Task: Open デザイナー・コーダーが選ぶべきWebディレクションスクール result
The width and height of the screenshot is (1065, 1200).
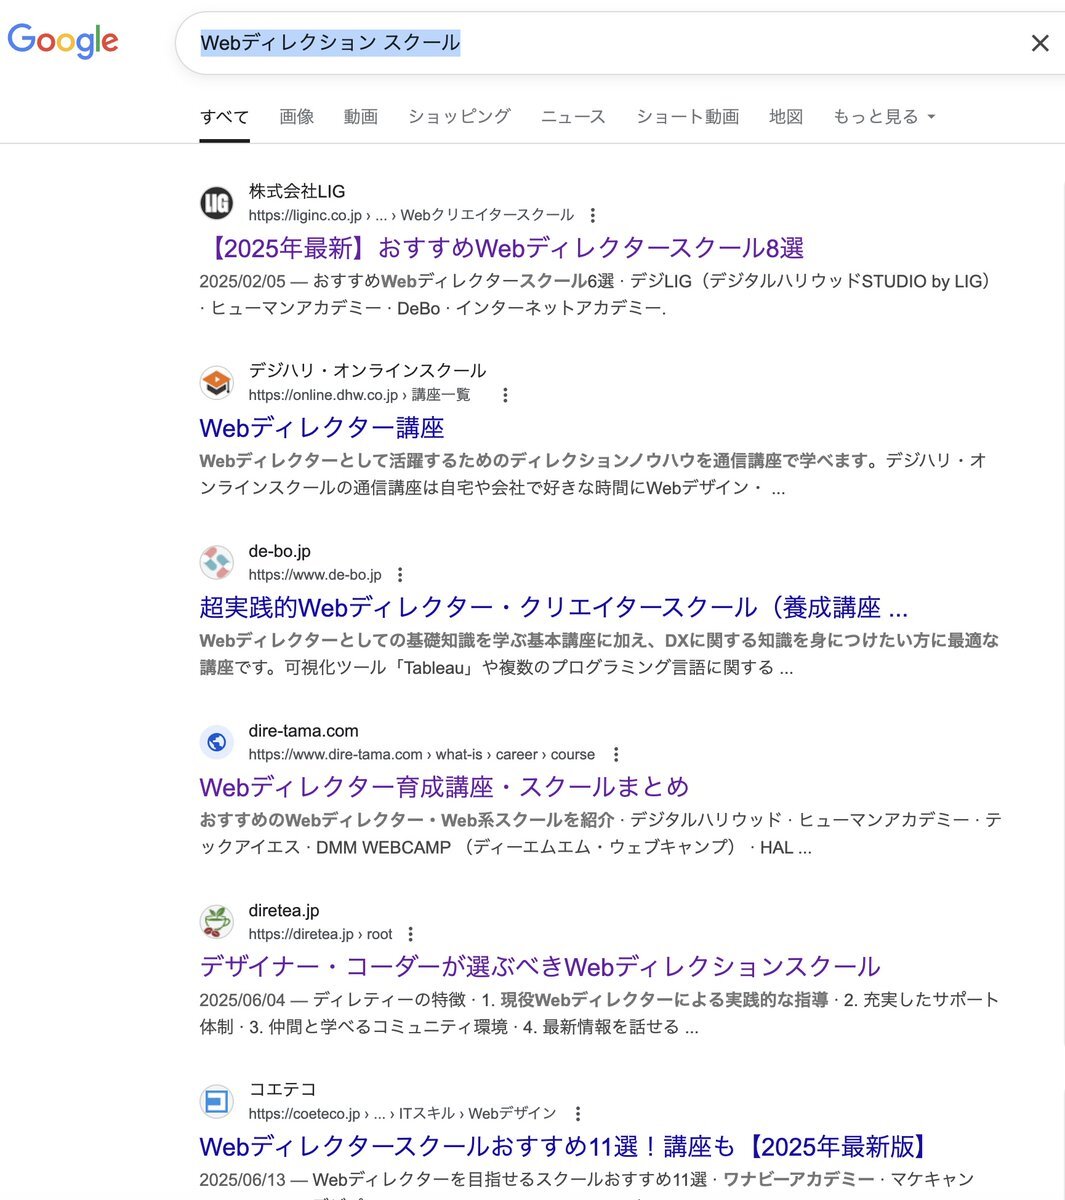Action: 540,967
